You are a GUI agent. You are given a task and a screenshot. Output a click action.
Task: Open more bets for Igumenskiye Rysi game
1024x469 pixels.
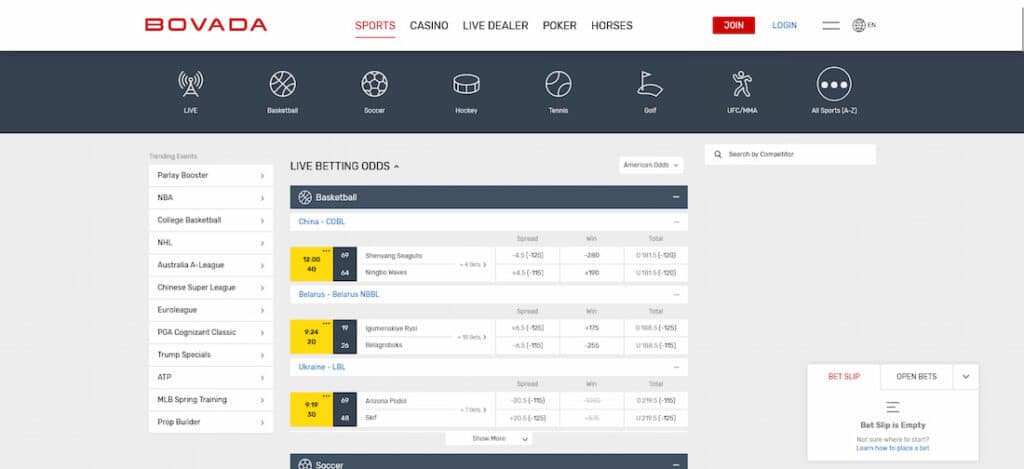tap(472, 337)
